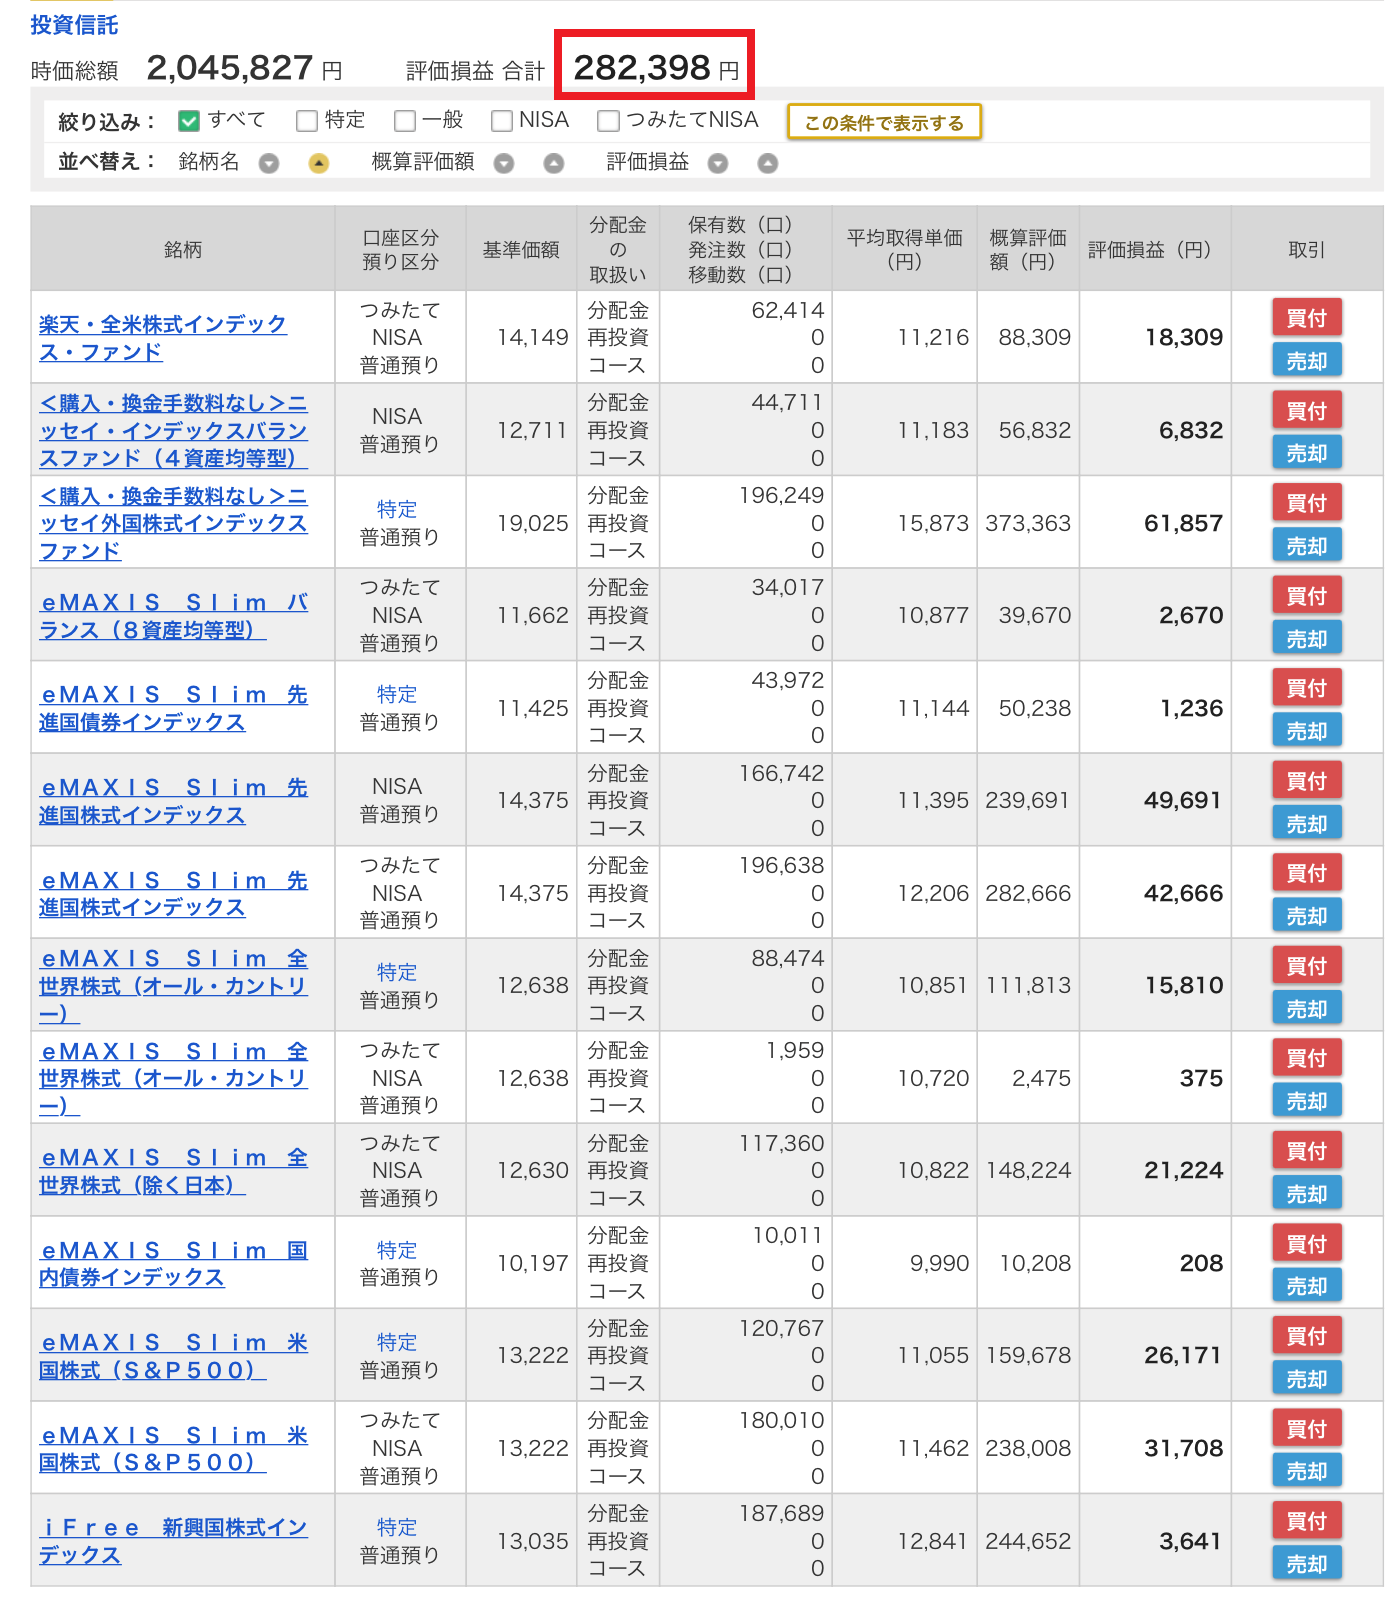
Task: Click 買付 for eMAXIS Slim 先進国債券インデックス
Action: coord(1306,688)
